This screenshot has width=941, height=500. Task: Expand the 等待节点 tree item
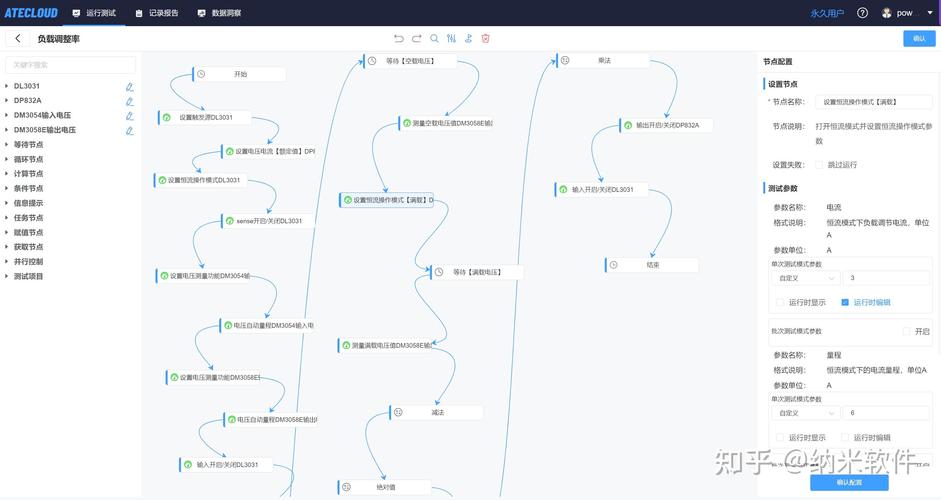point(7,145)
